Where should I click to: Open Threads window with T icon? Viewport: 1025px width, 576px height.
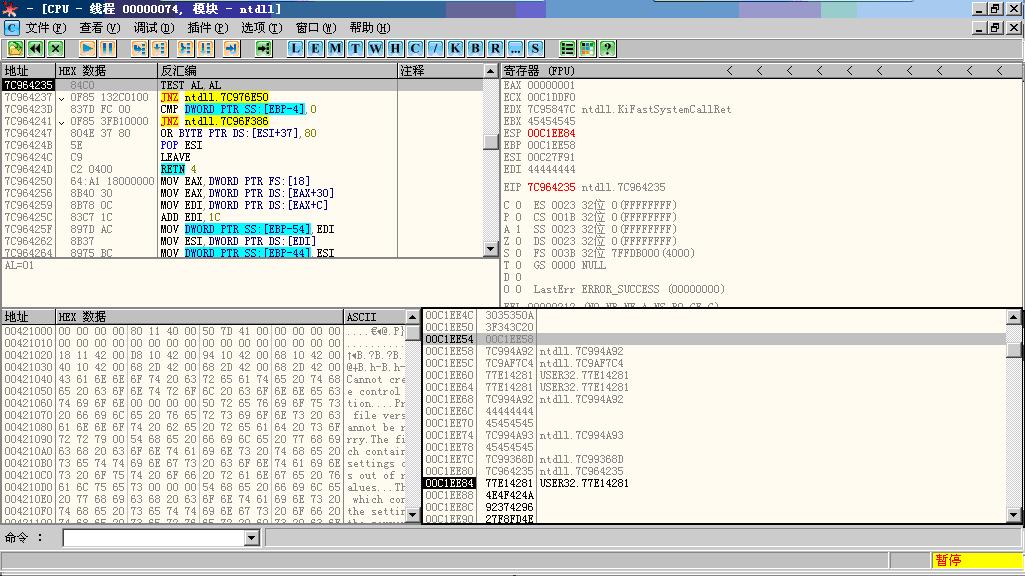click(356, 48)
